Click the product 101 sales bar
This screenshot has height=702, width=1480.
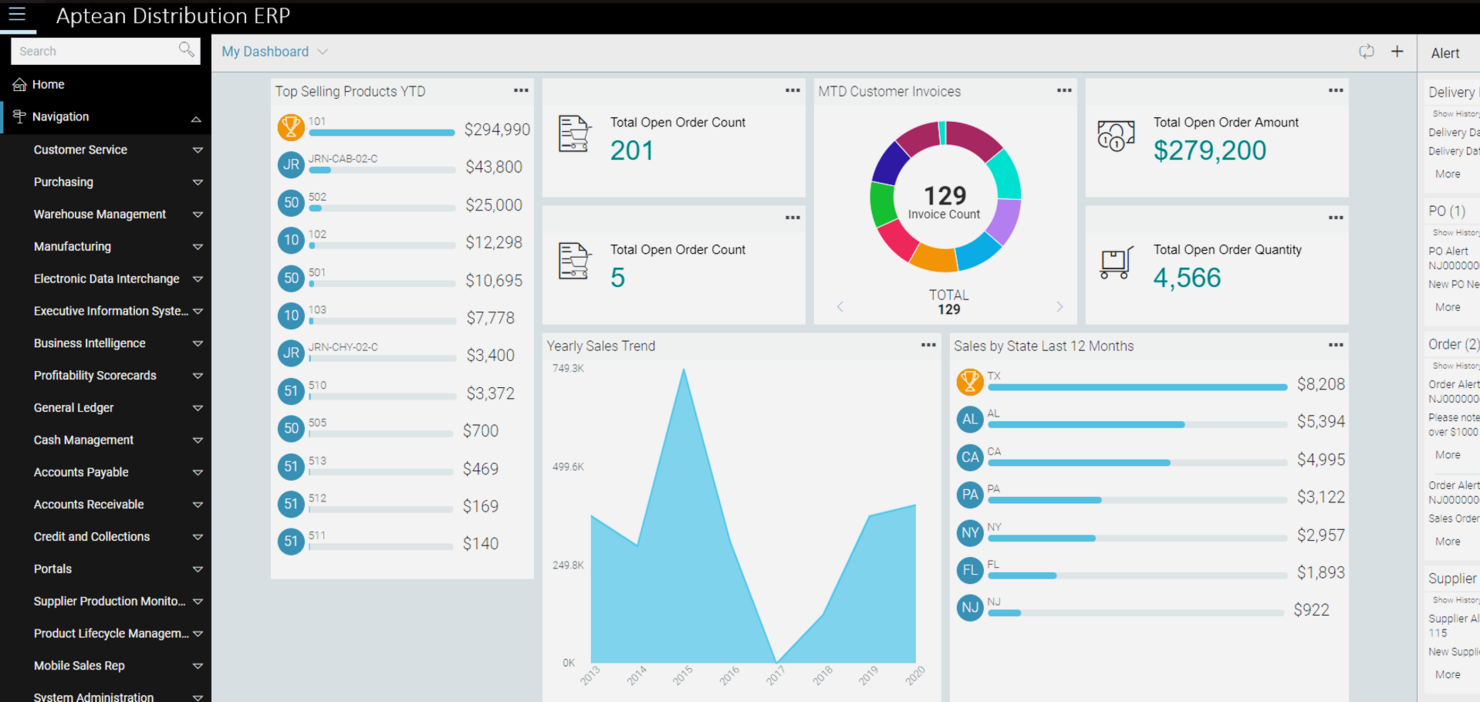click(x=381, y=132)
